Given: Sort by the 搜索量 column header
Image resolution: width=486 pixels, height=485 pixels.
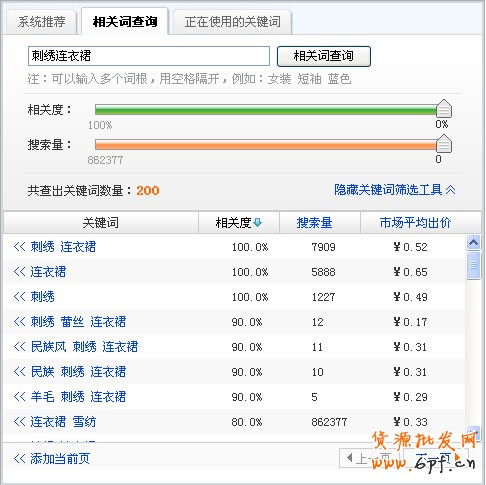Looking at the screenshot, I should coord(314,223).
